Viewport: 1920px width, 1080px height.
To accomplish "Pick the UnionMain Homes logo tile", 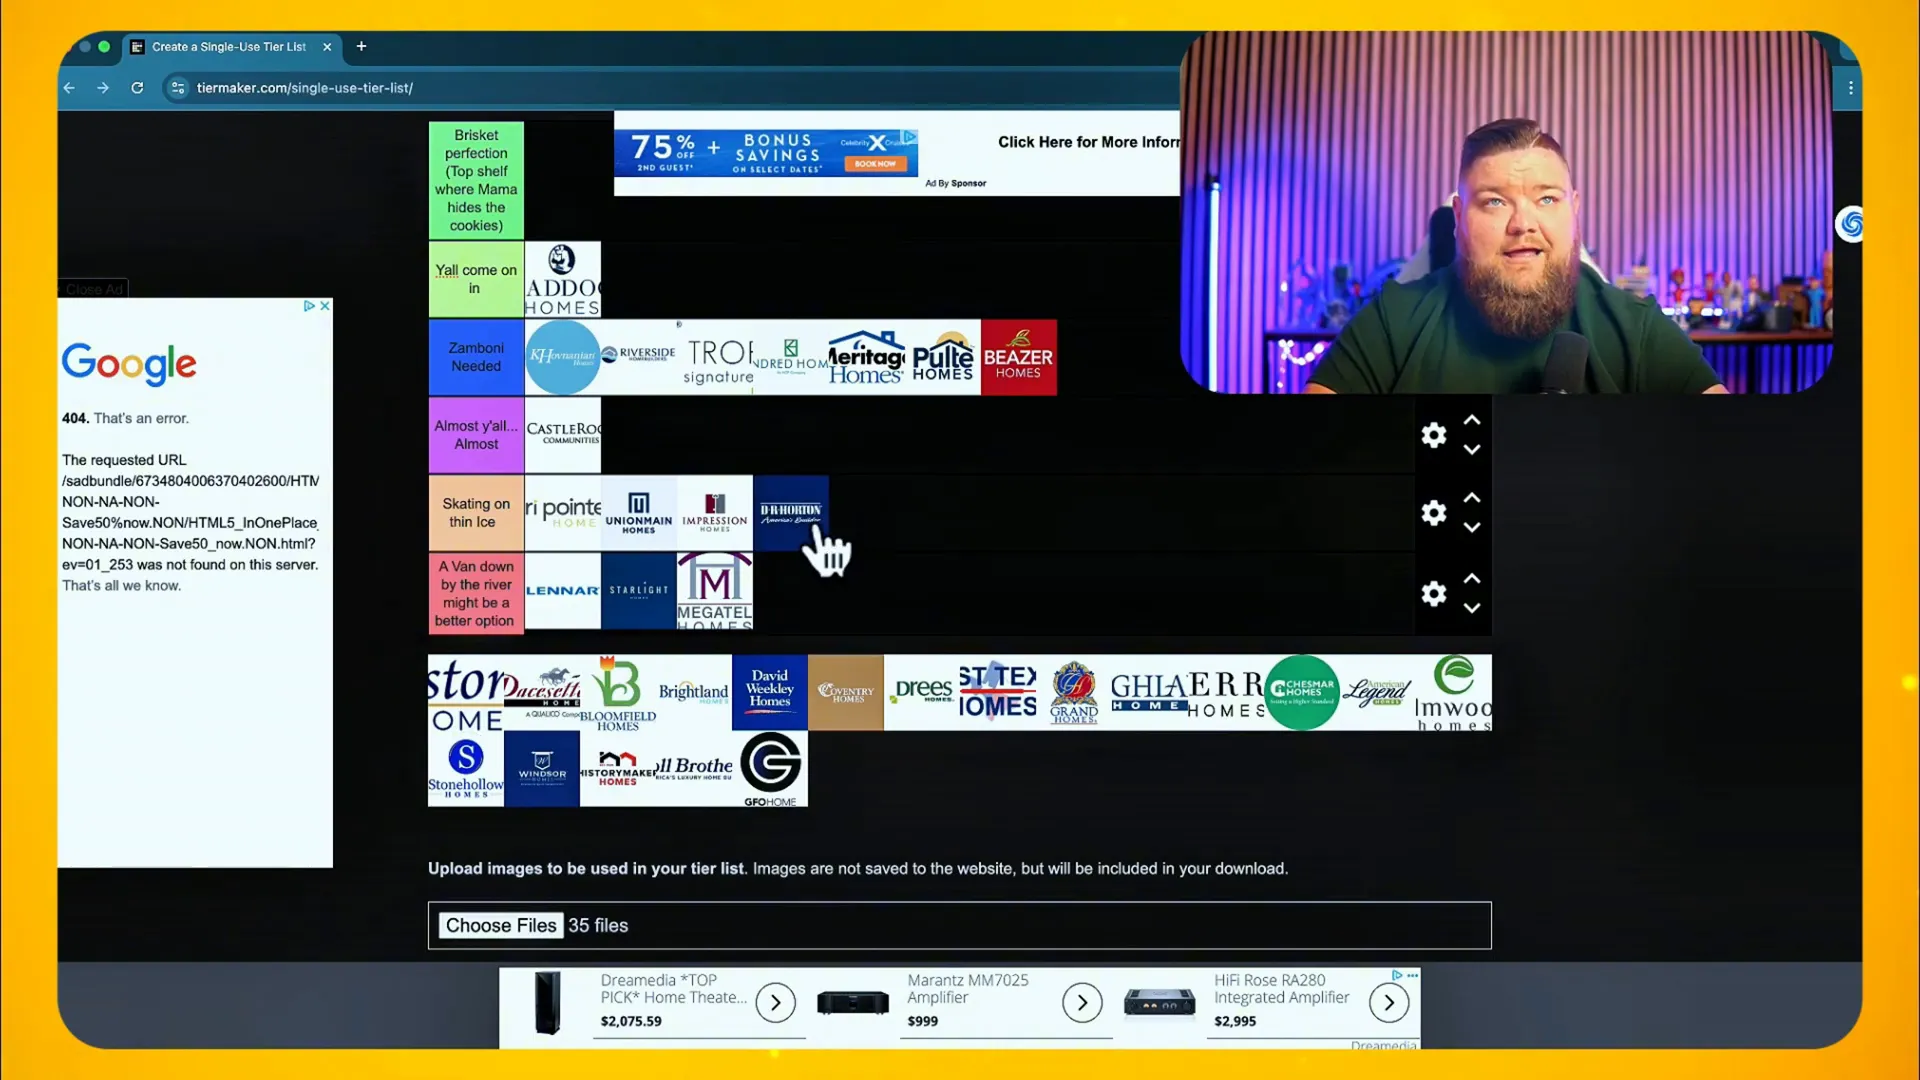I will pyautogui.click(x=639, y=513).
